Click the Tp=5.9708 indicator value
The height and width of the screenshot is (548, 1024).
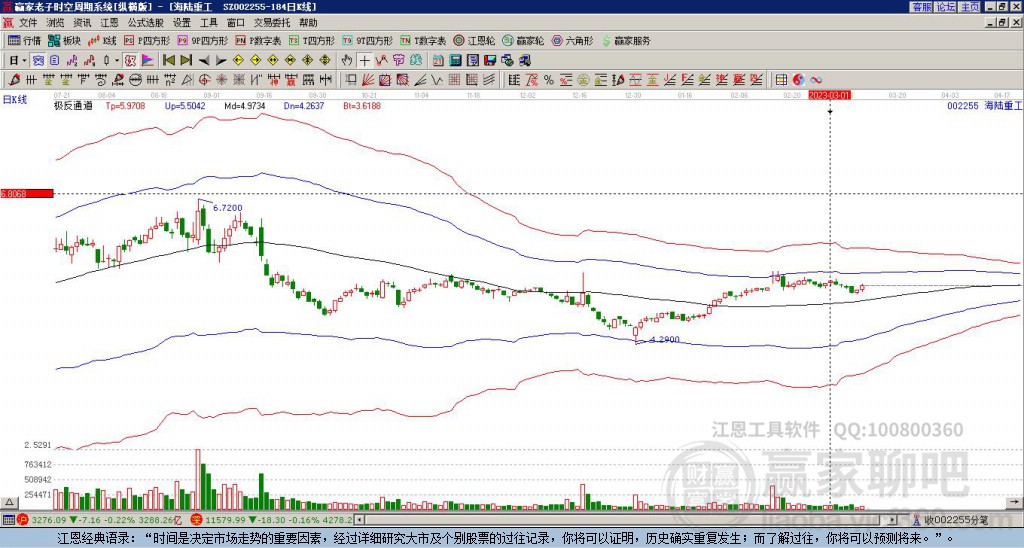[x=126, y=105]
